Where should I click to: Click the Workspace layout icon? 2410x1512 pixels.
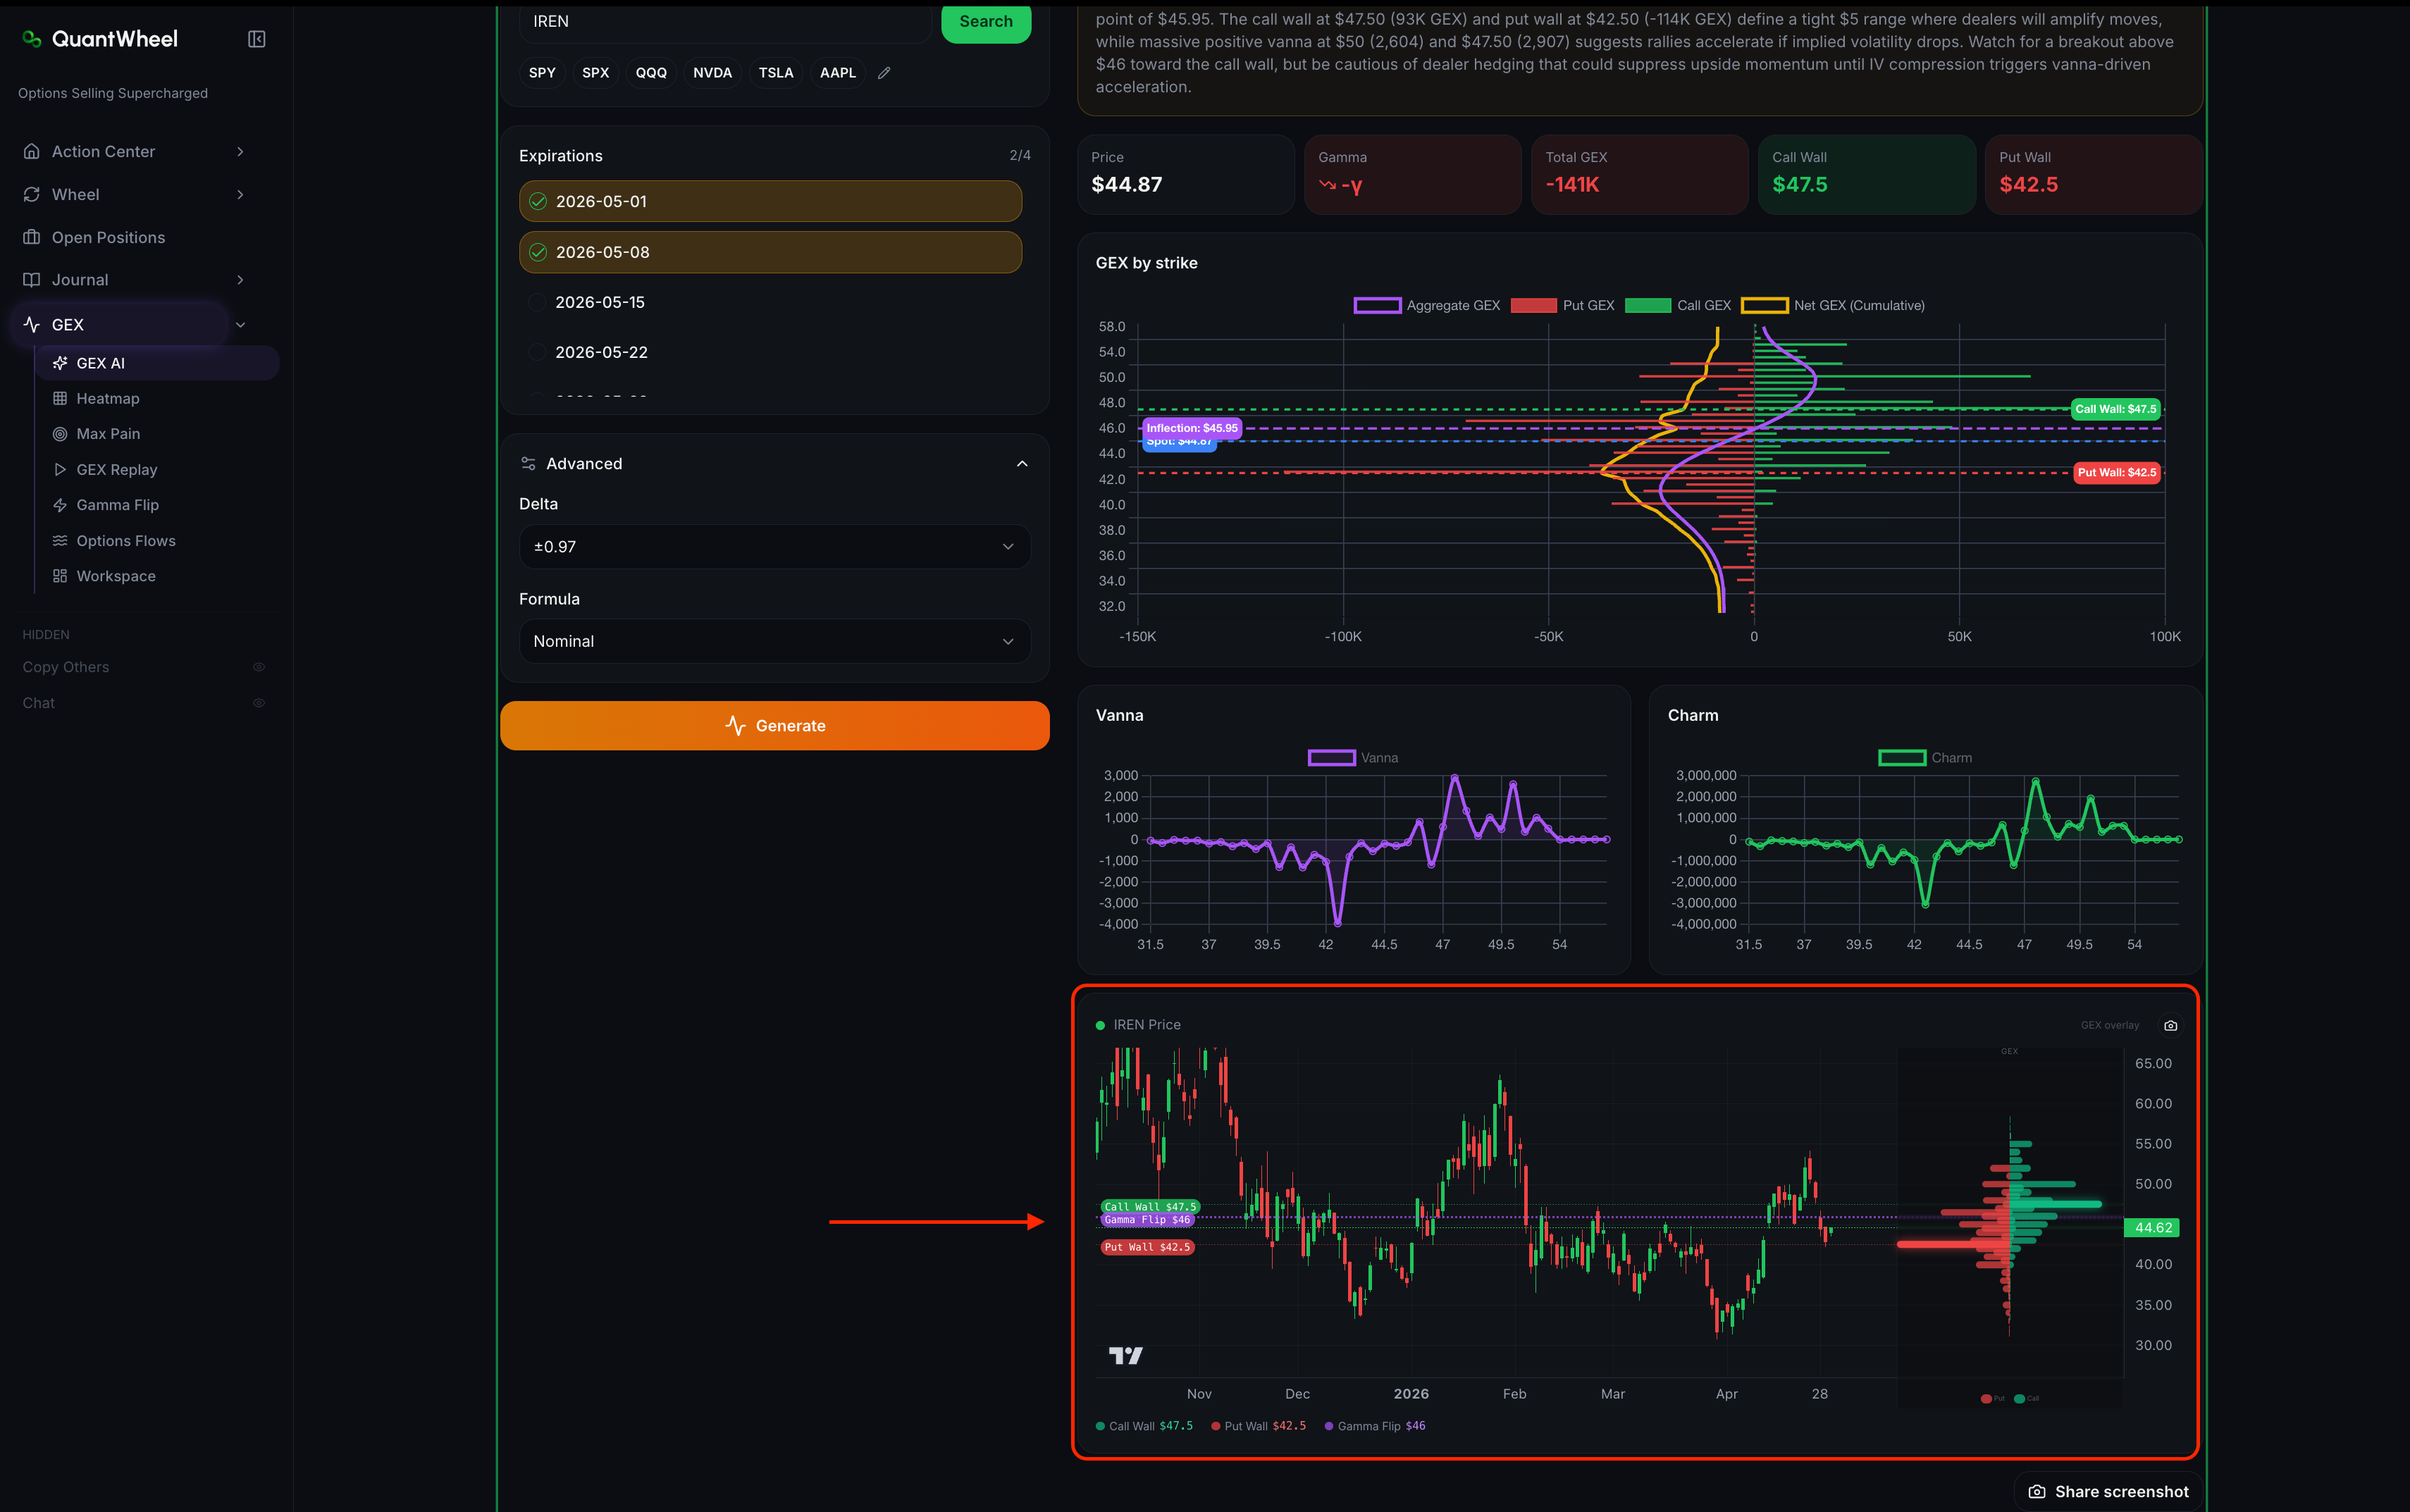[60, 576]
